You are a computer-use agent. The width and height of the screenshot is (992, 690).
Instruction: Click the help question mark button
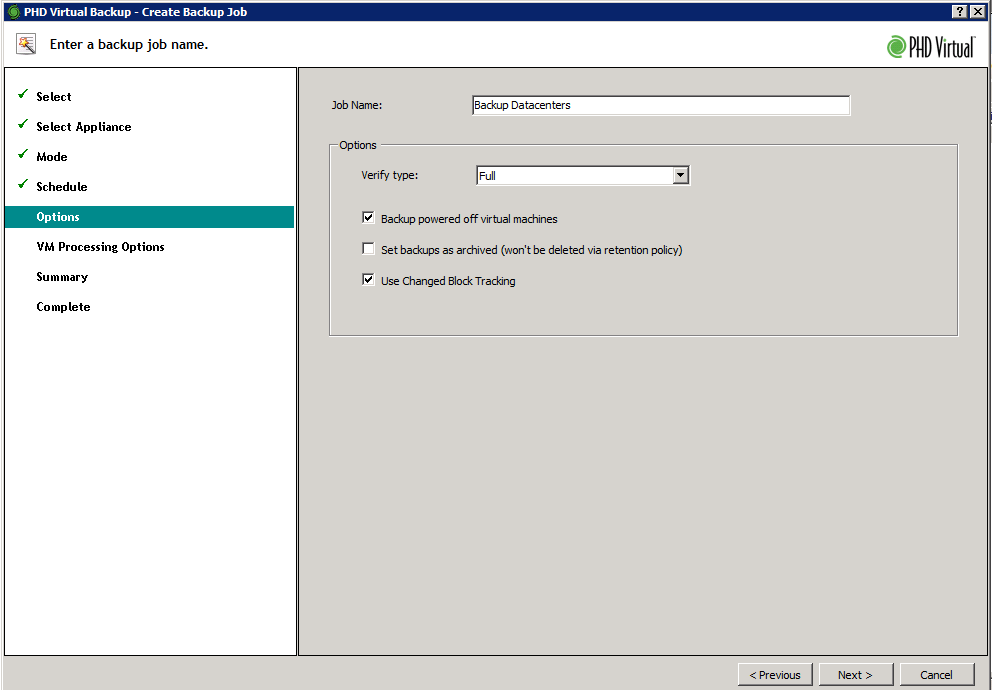pyautogui.click(x=959, y=11)
